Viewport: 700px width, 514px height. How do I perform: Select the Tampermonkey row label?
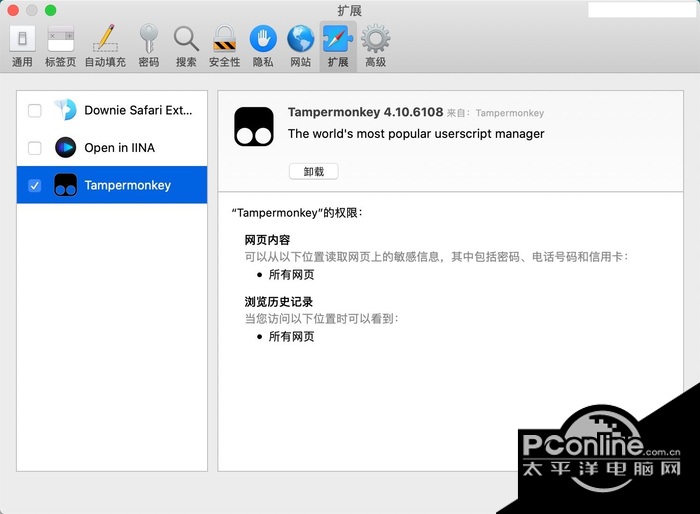pyautogui.click(x=128, y=185)
